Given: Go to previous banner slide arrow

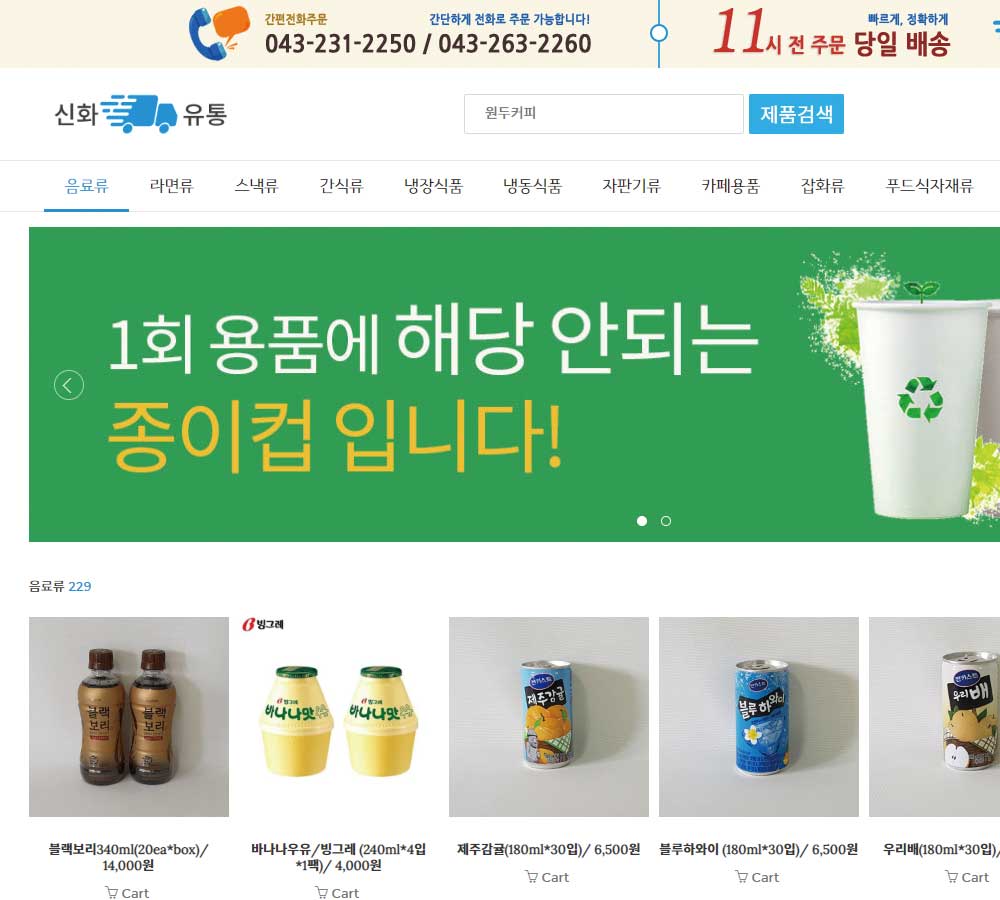Looking at the screenshot, I should coord(69,385).
